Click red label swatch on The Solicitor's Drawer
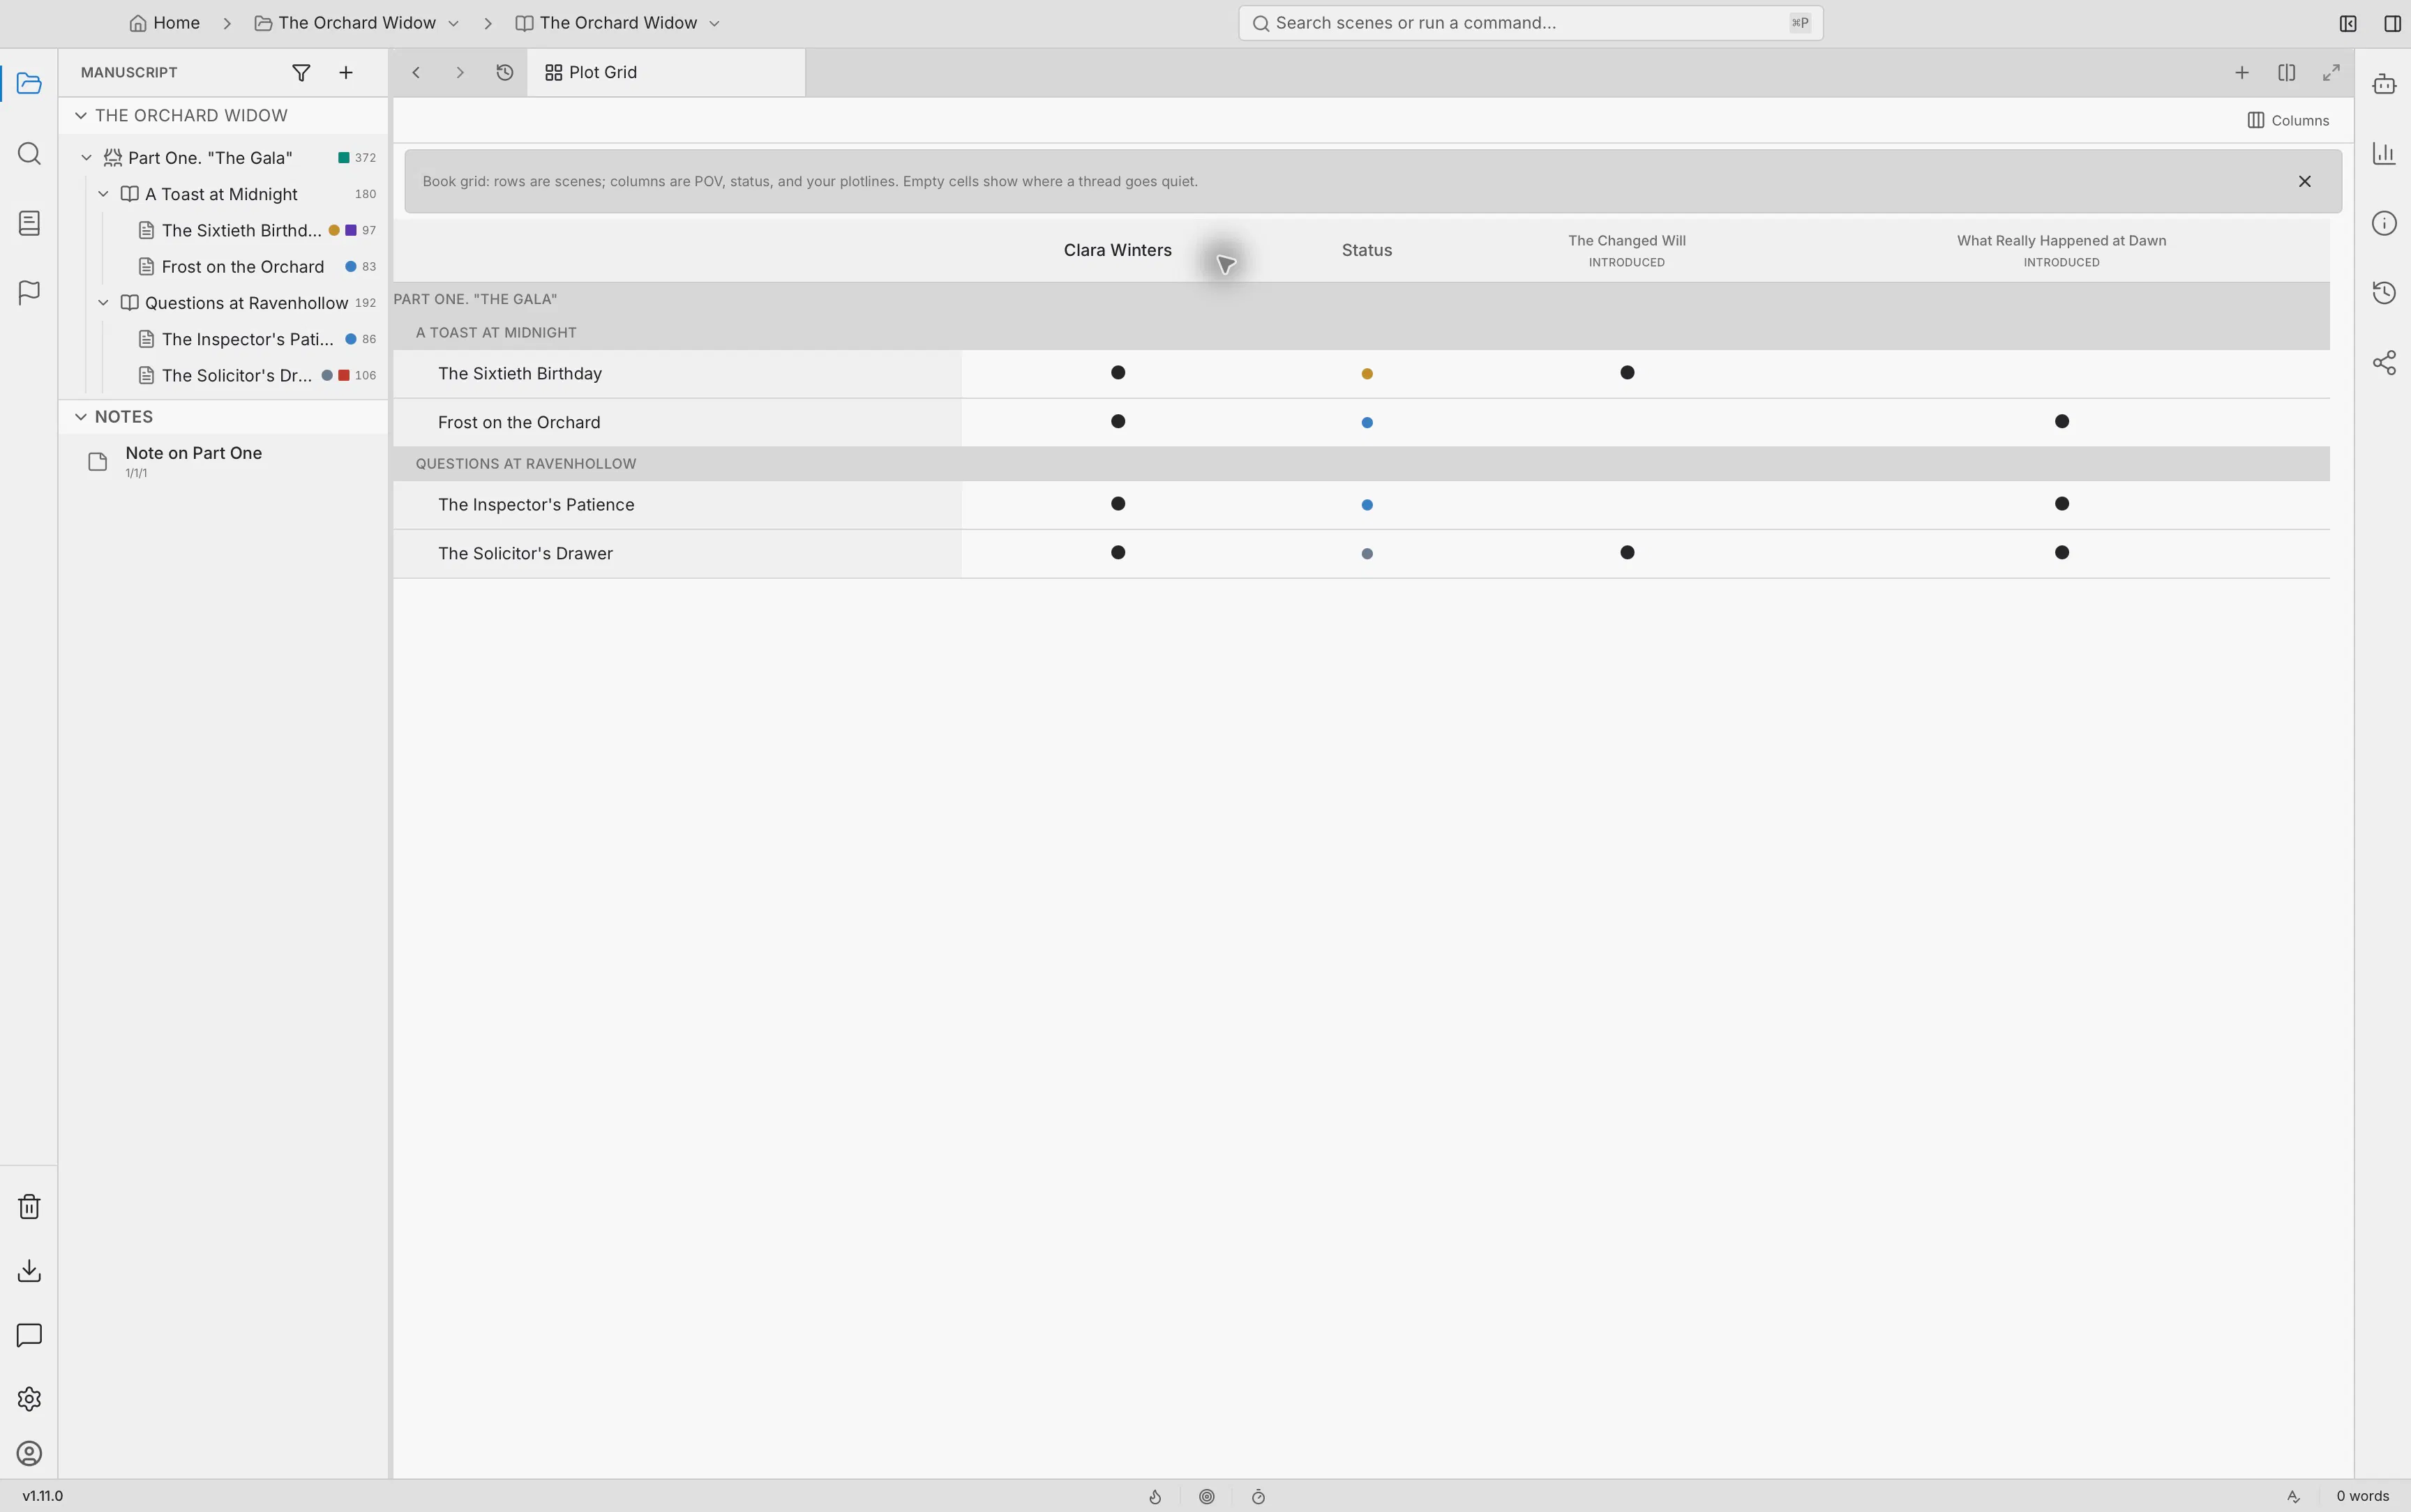 pyautogui.click(x=344, y=375)
